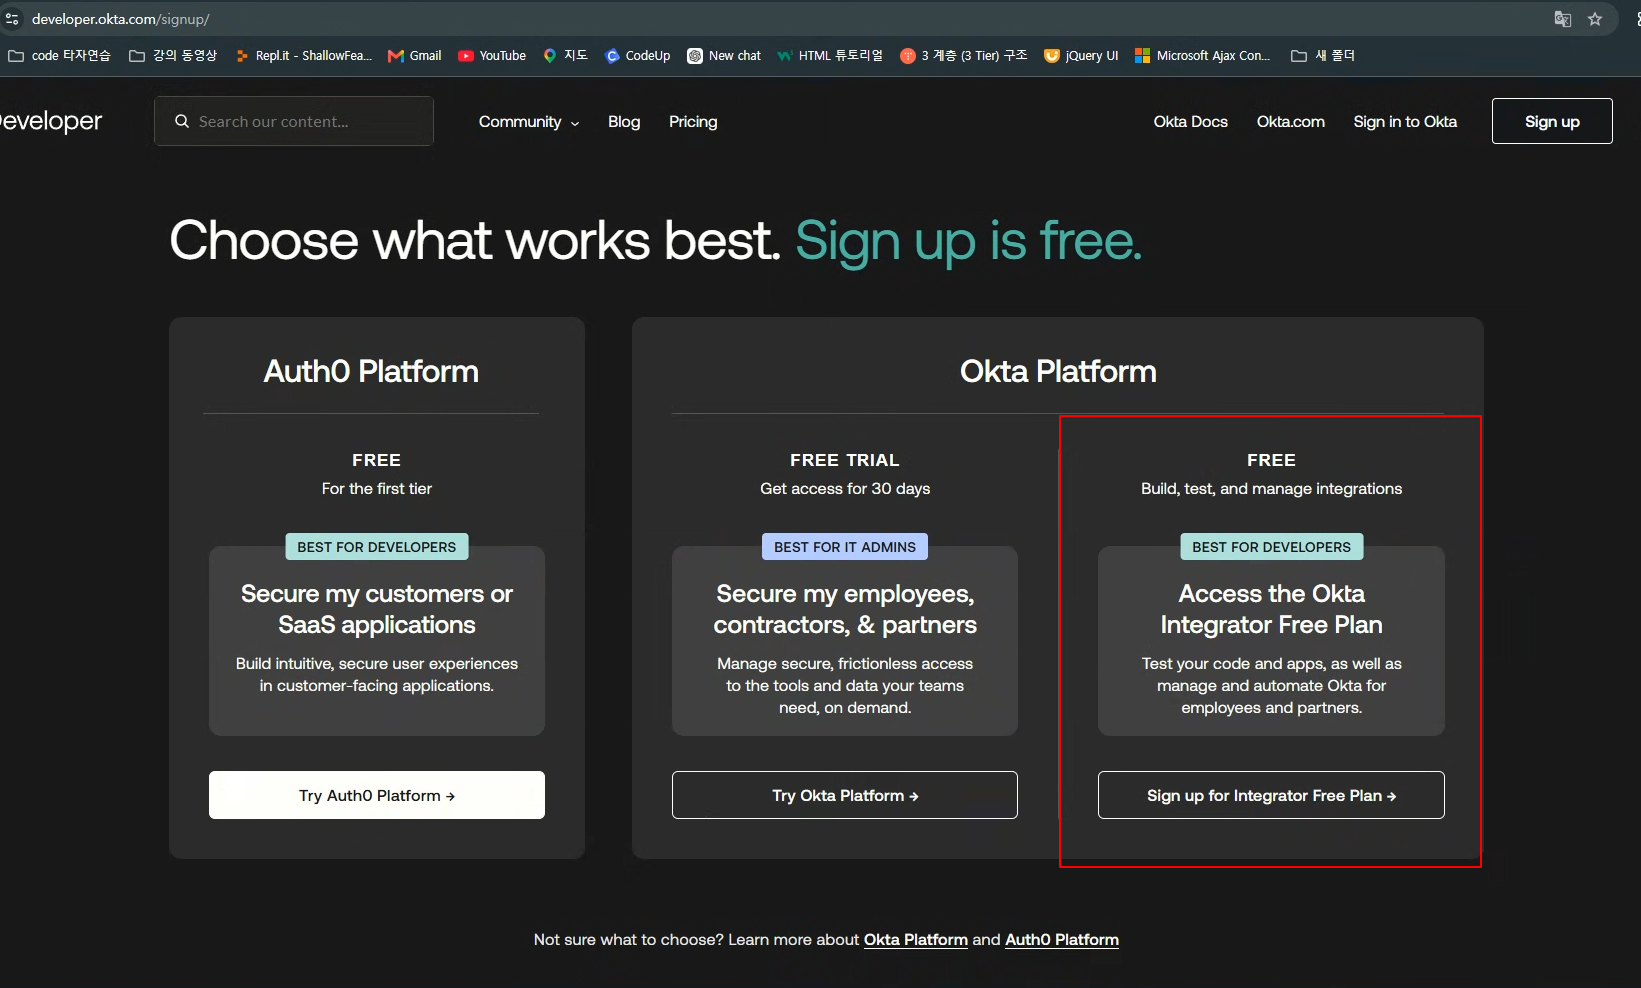This screenshot has height=988, width=1641.
Task: Open the 지도 maps bookmark
Action: (565, 56)
